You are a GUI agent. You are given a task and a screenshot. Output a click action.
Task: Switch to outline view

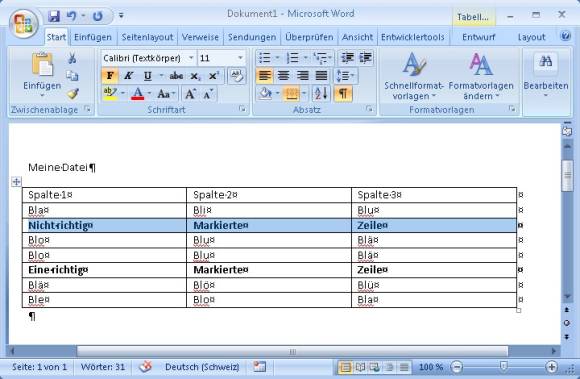pyautogui.click(x=389, y=368)
